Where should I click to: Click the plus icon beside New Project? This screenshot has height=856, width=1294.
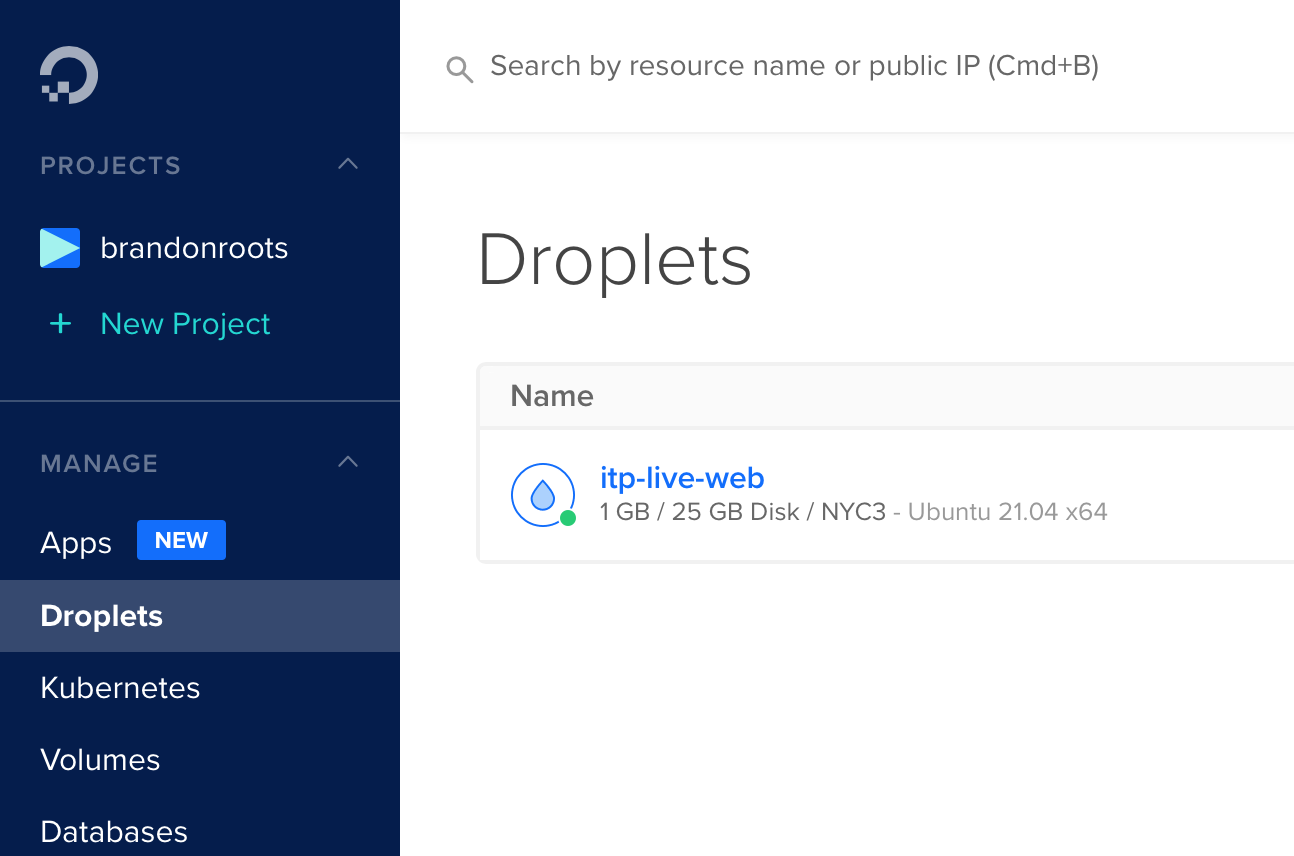pyautogui.click(x=61, y=323)
